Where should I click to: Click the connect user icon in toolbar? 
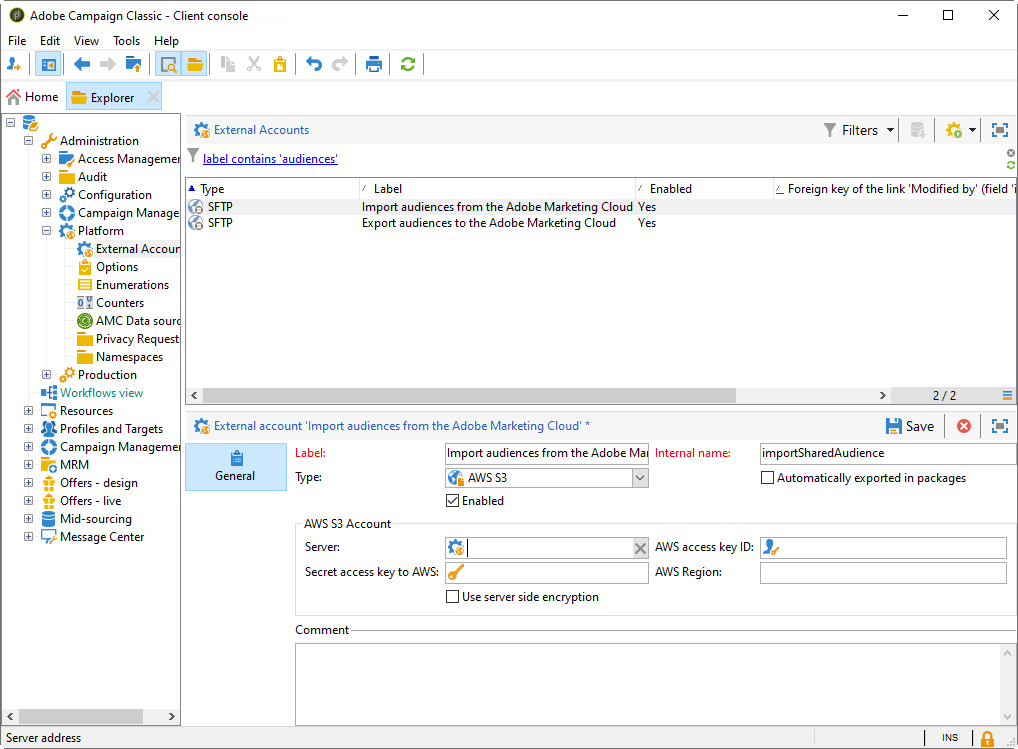(14, 64)
